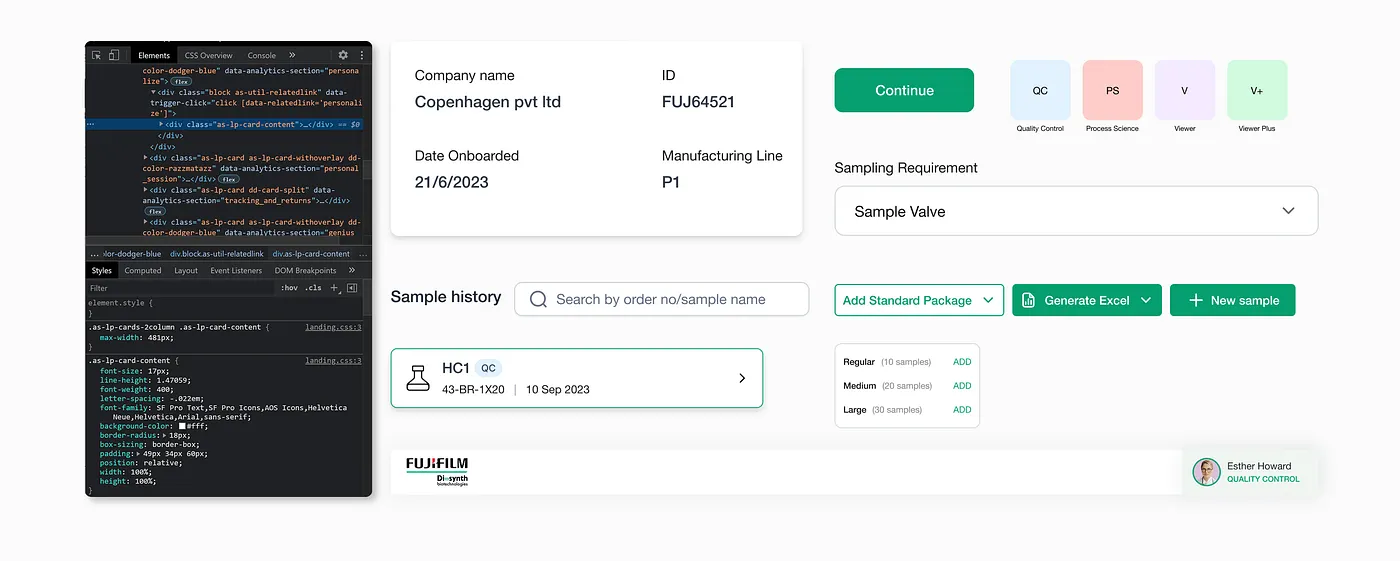Viewport: 1400px width, 561px height.
Task: Click the position relative declaration
Action: (141, 463)
